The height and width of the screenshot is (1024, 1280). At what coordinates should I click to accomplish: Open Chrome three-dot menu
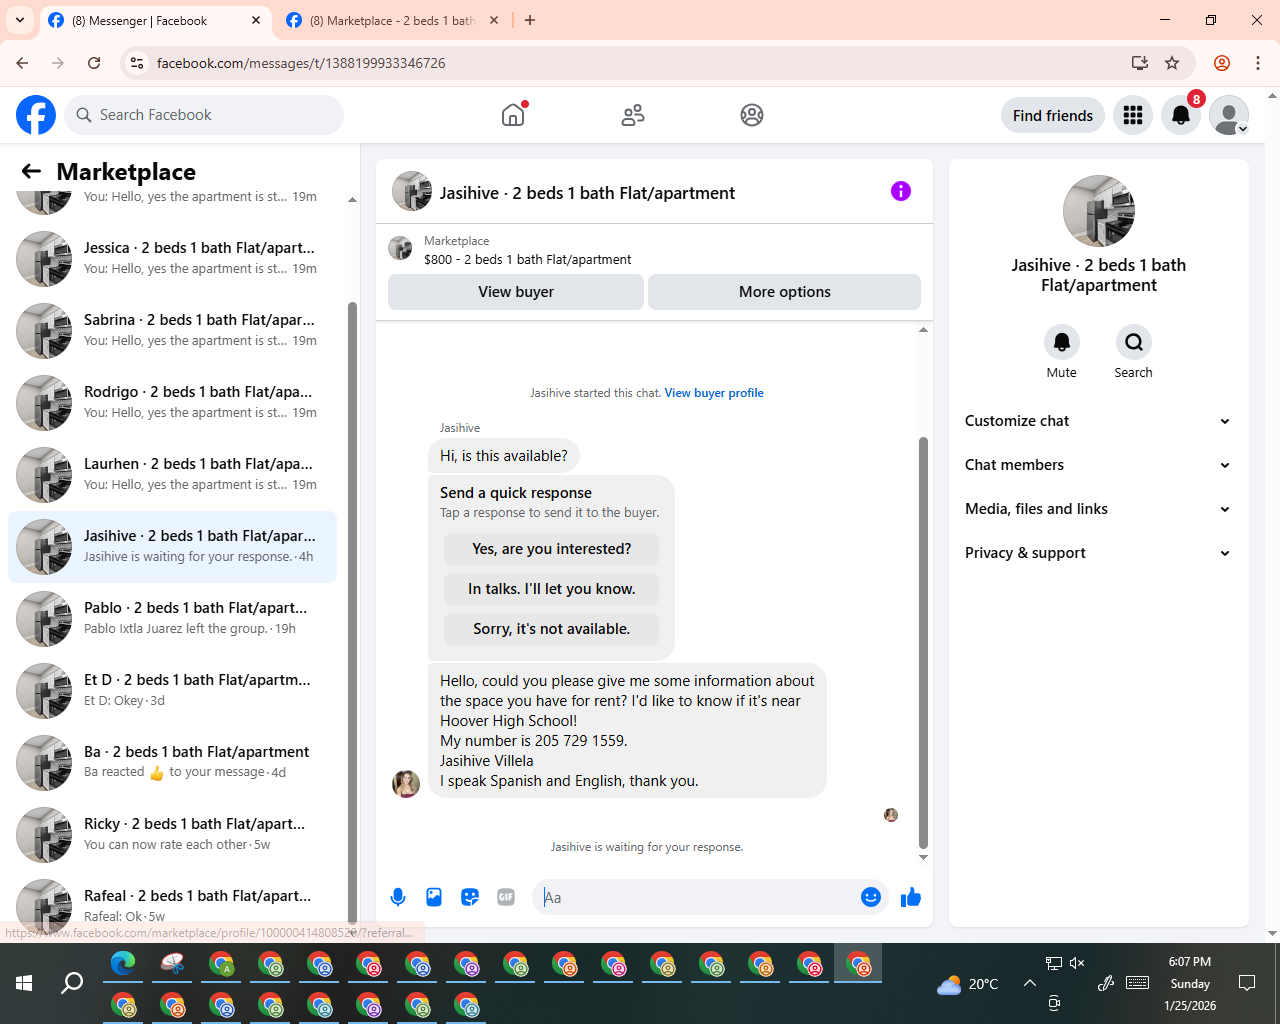tap(1258, 63)
